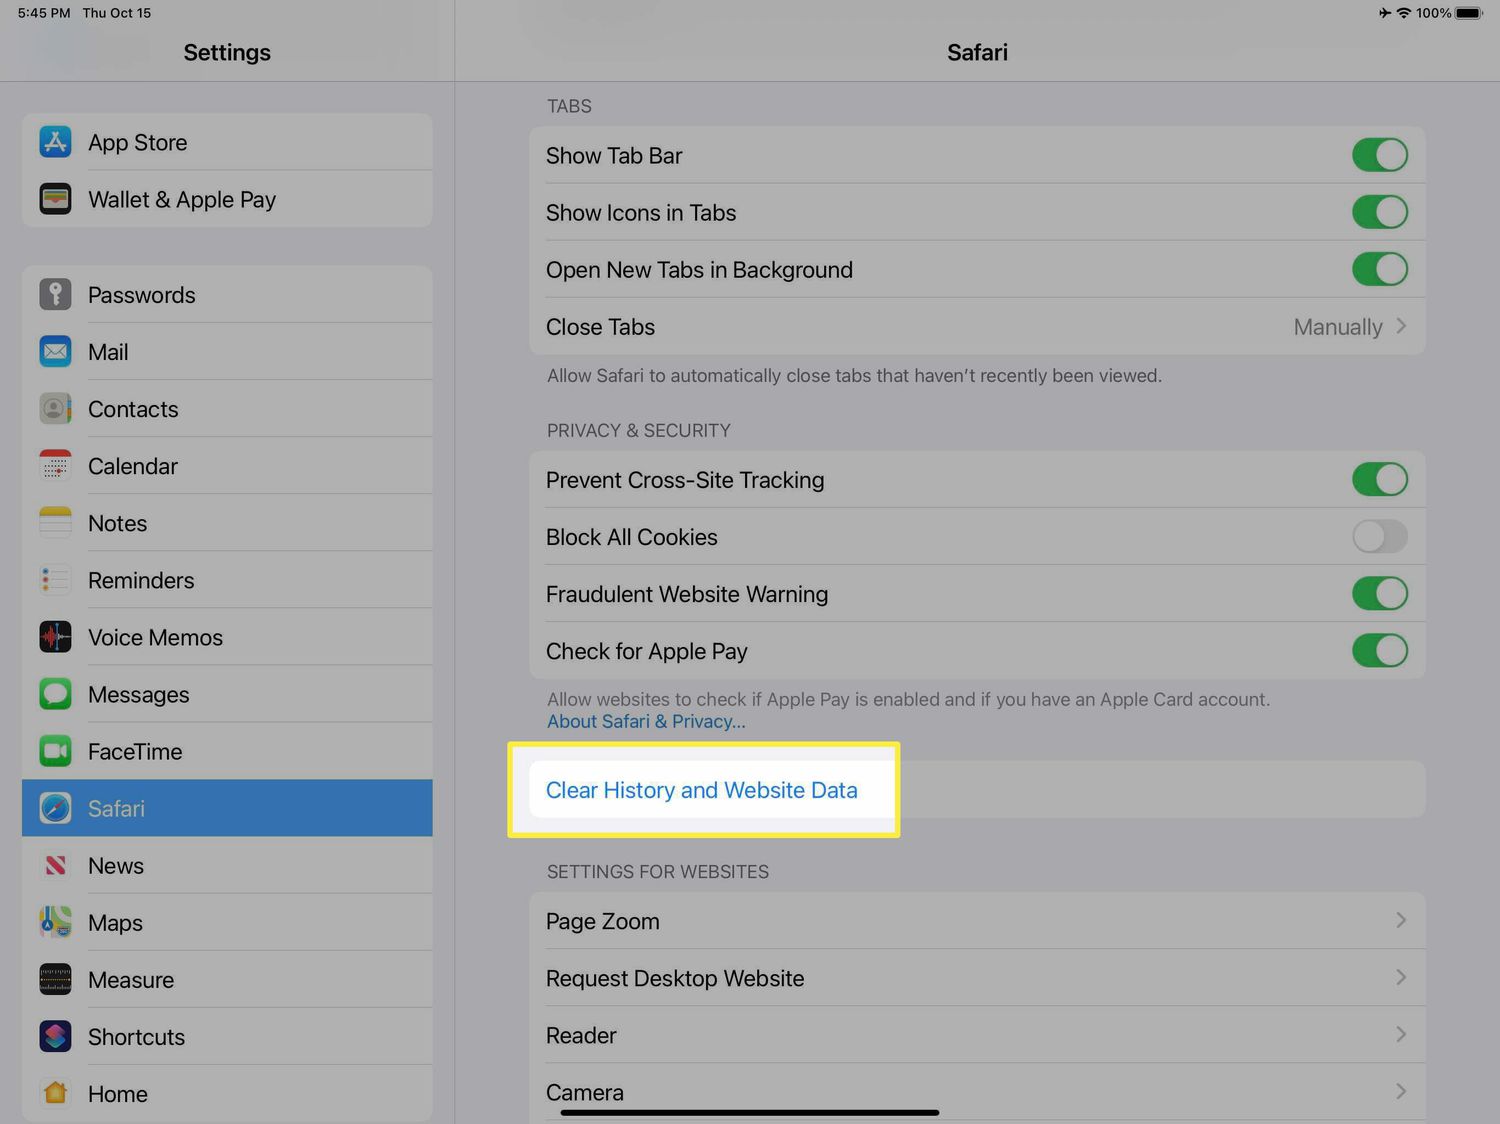Tap the FaceTime camera icon
The height and width of the screenshot is (1124, 1500).
click(x=55, y=751)
